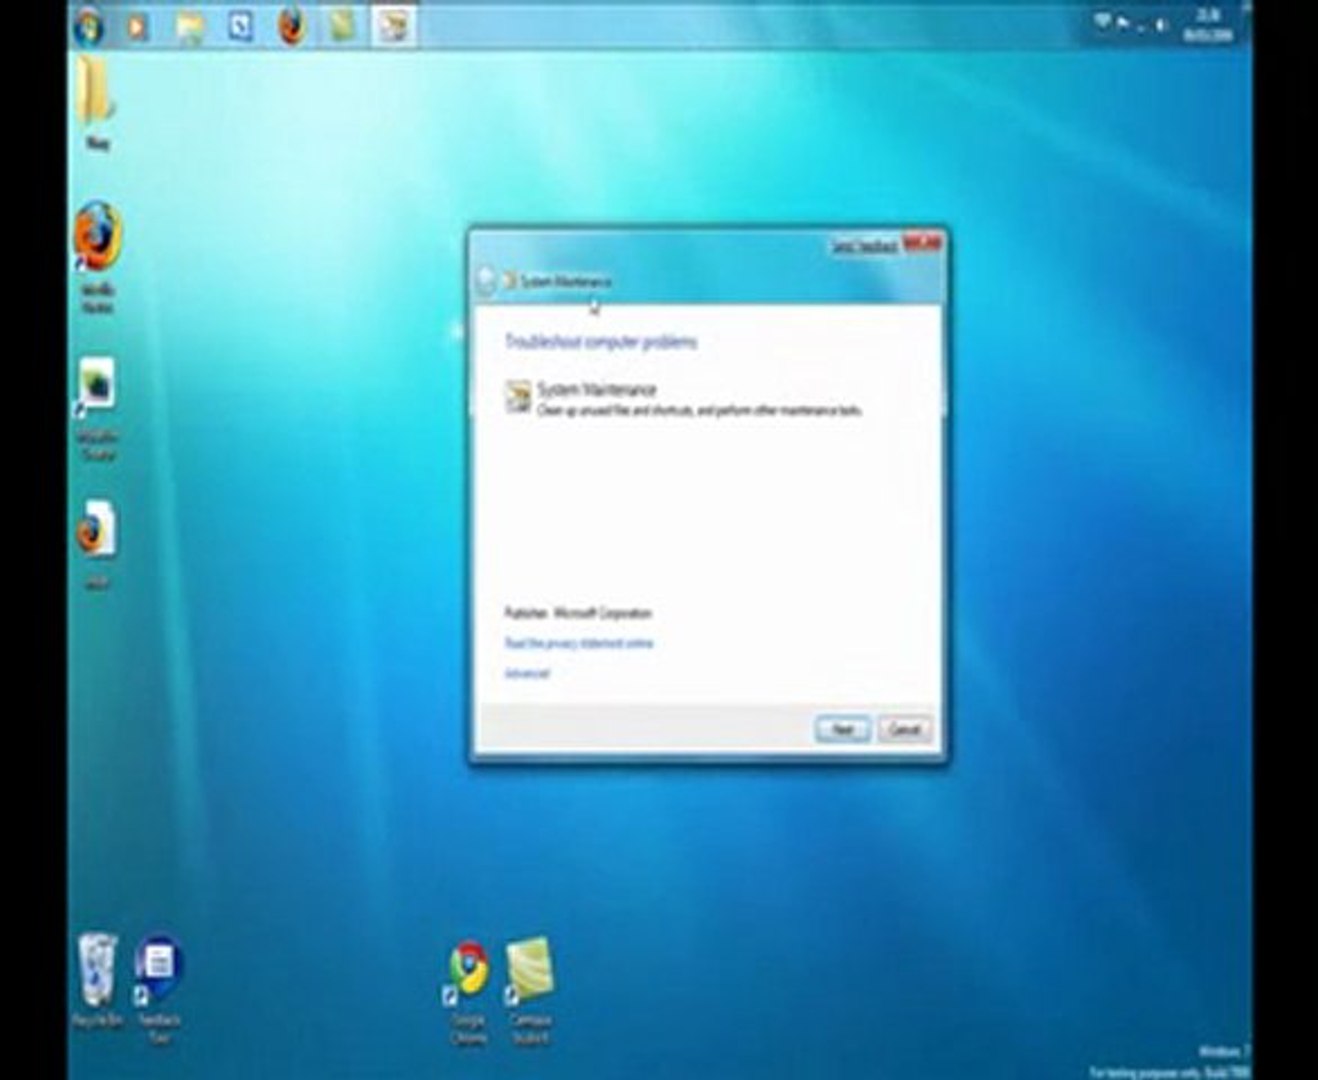This screenshot has height=1080, width=1318.
Task: Click the Publisher: Microsoft Corporation text
Action: (577, 613)
